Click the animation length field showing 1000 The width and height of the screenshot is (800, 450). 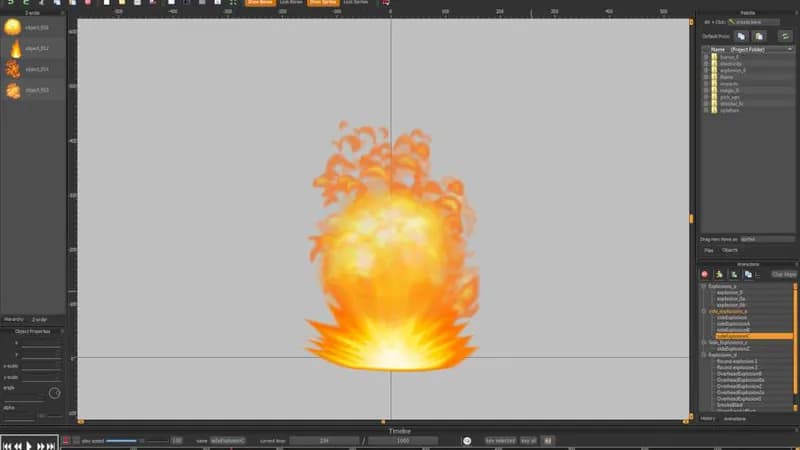pyautogui.click(x=403, y=441)
